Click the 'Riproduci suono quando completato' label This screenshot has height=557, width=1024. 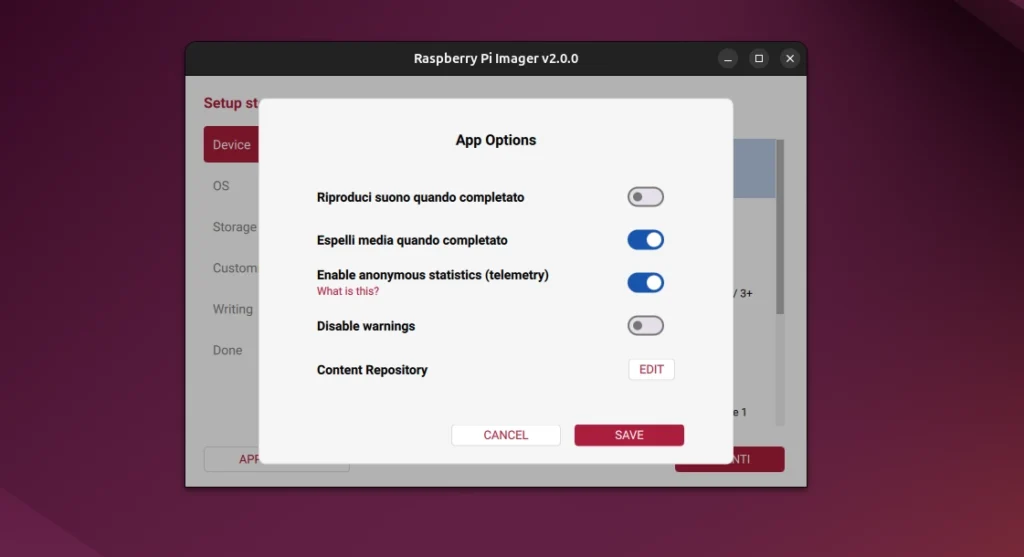(x=421, y=197)
